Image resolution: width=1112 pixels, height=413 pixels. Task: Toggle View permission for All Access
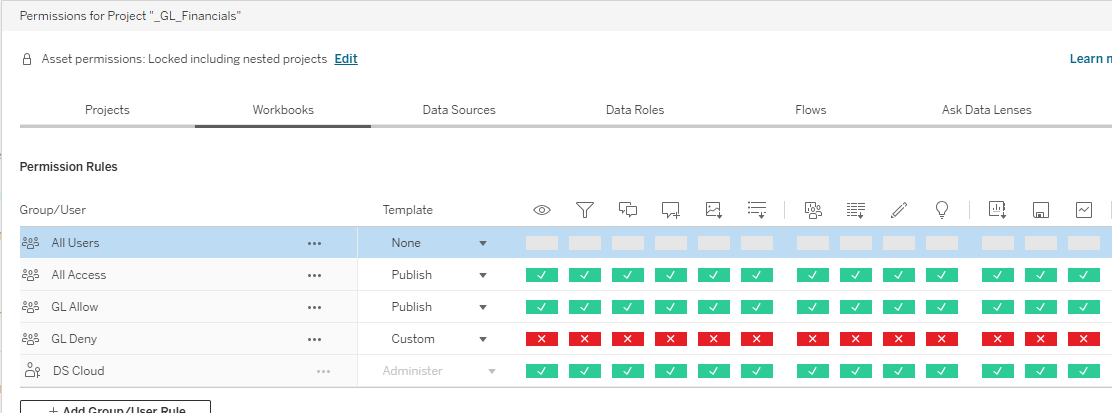542,275
